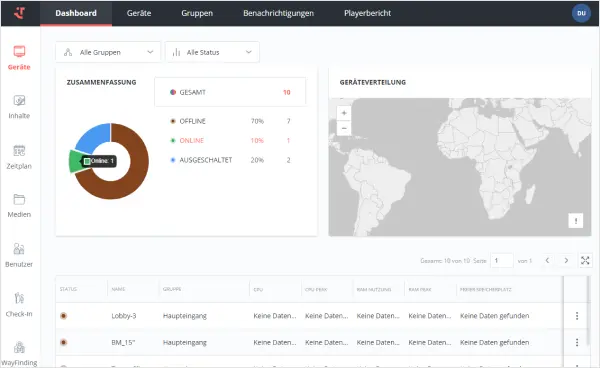Image resolution: width=600 pixels, height=368 pixels.
Task: Open the Inhalte sidebar section
Action: (19, 107)
